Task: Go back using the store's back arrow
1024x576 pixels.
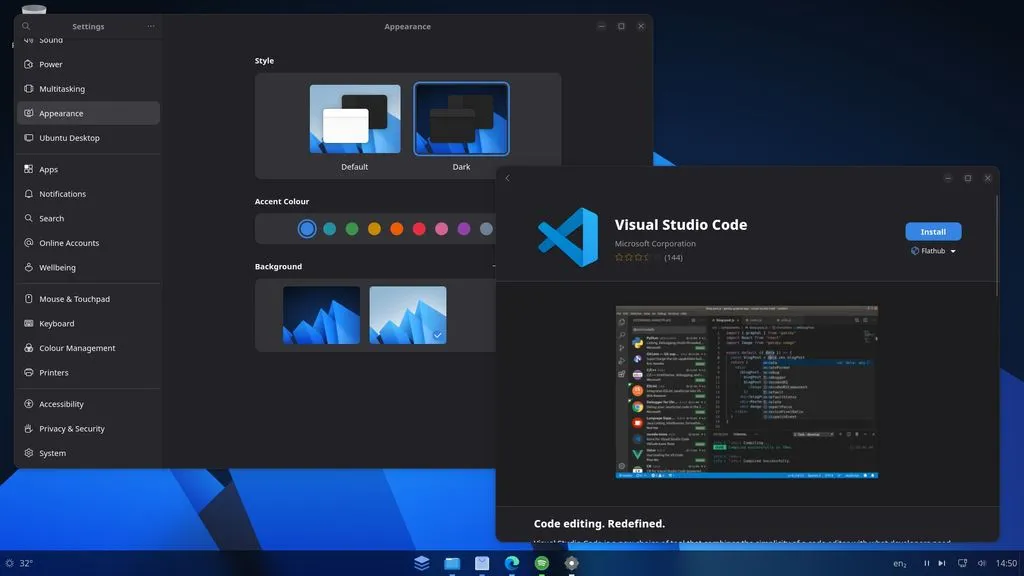Action: tap(507, 177)
